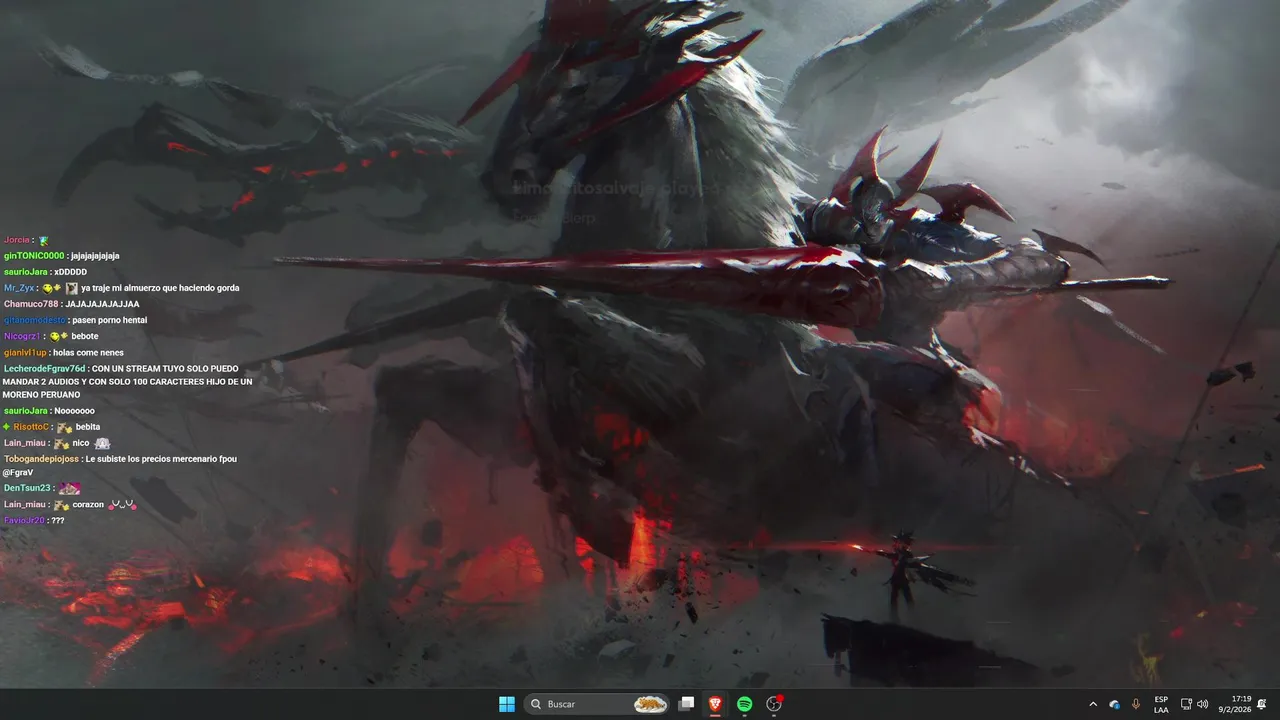Click the Buscar search box in taskbar
Viewport: 1280px width, 720px height.
[596, 704]
